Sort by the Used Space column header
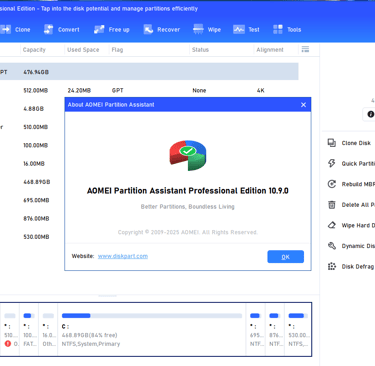The width and height of the screenshot is (375, 366). [83, 50]
